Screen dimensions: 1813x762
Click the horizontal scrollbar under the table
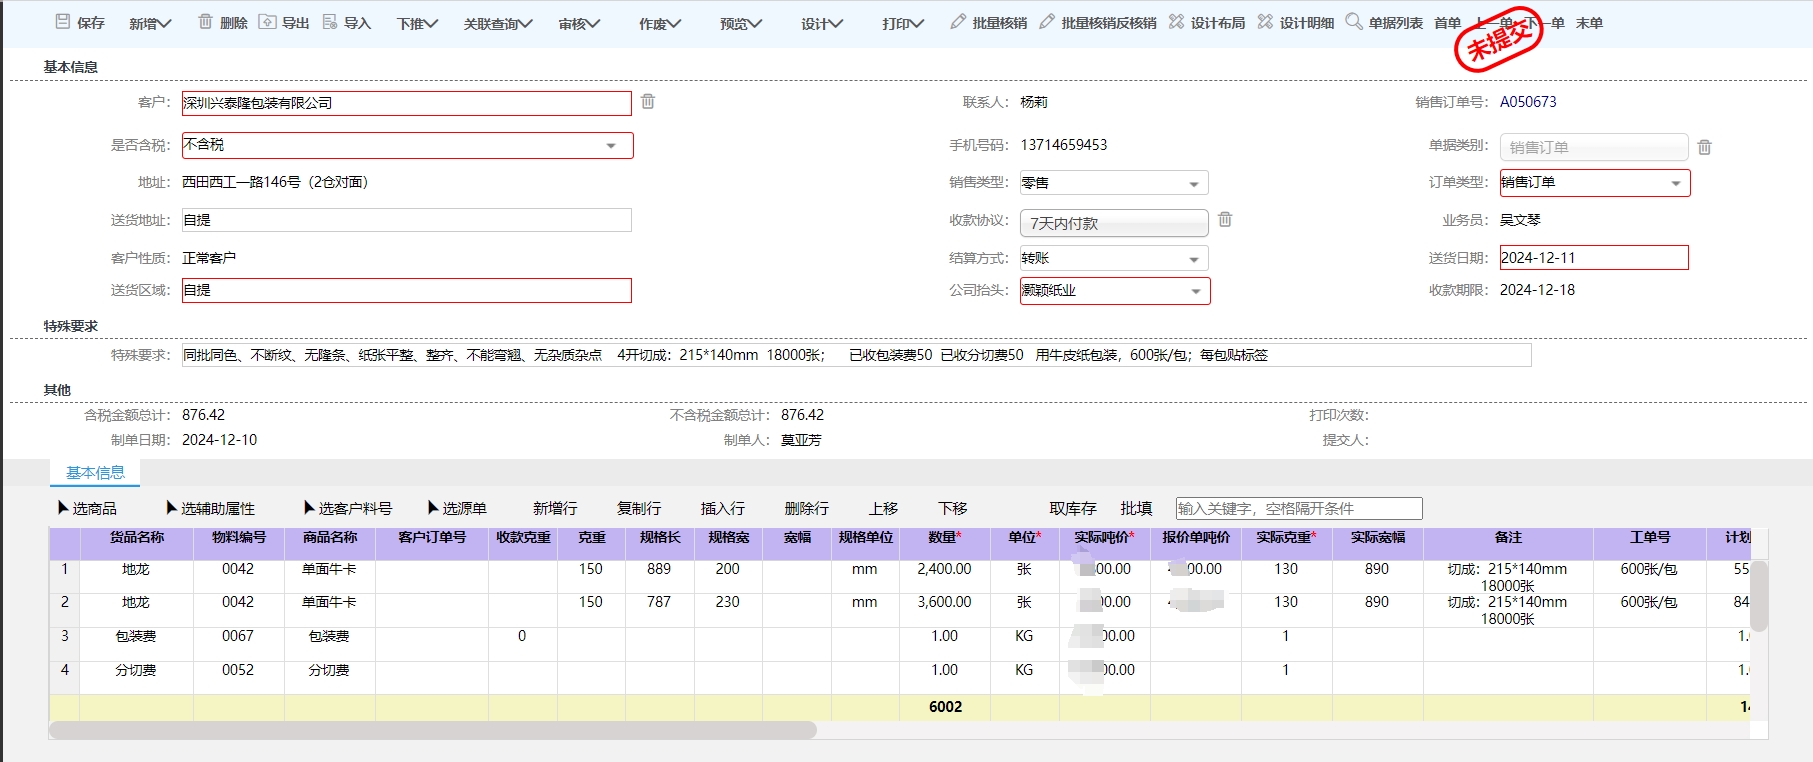coord(432,731)
